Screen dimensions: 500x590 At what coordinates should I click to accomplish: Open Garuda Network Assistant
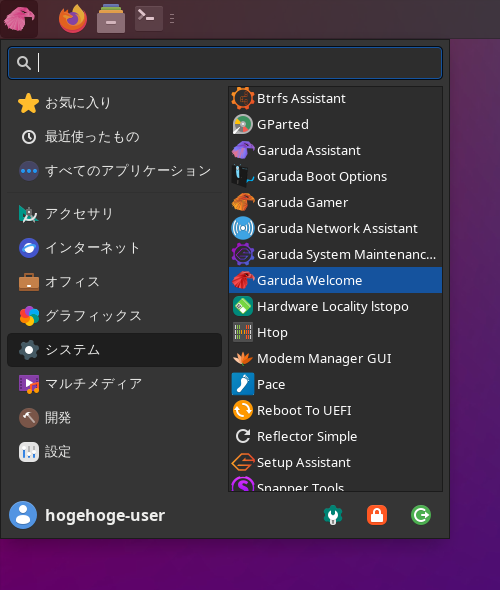[x=335, y=228]
